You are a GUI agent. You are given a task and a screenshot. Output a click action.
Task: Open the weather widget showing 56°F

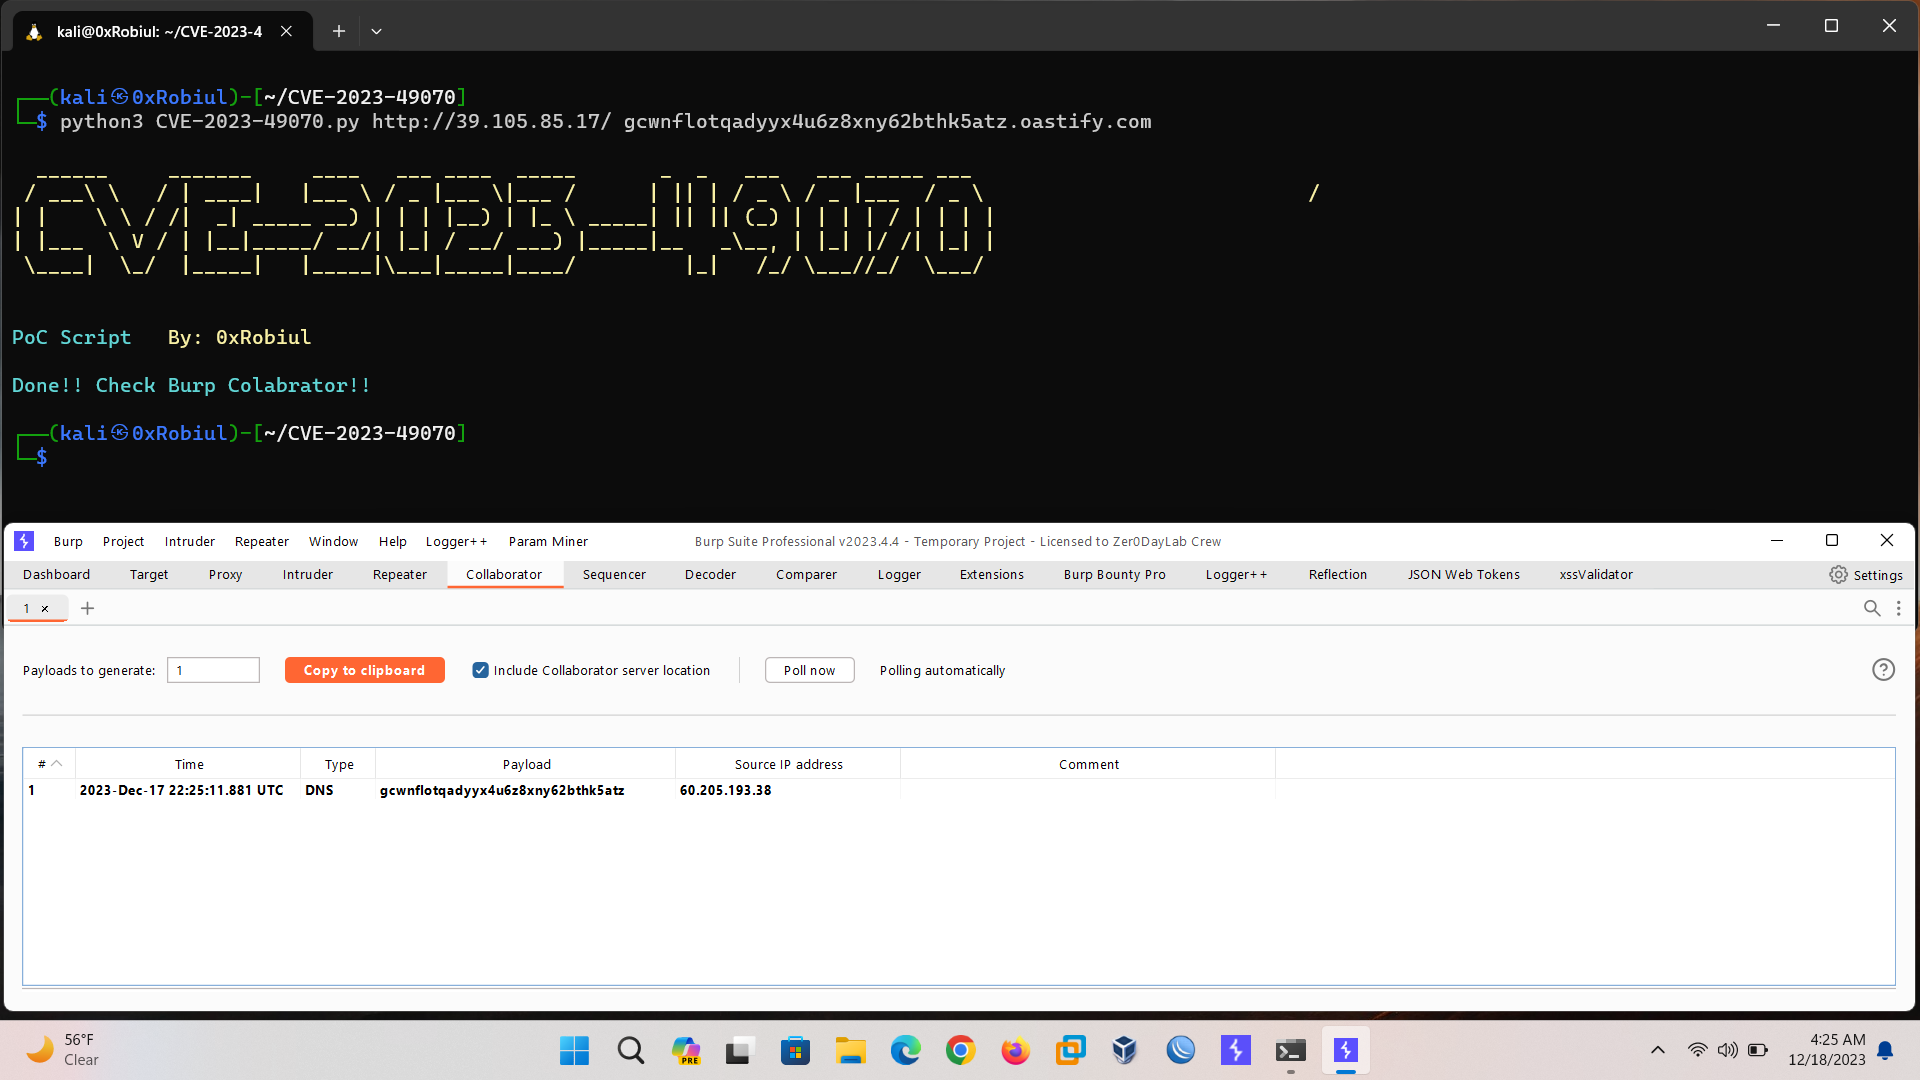[x=62, y=1050]
